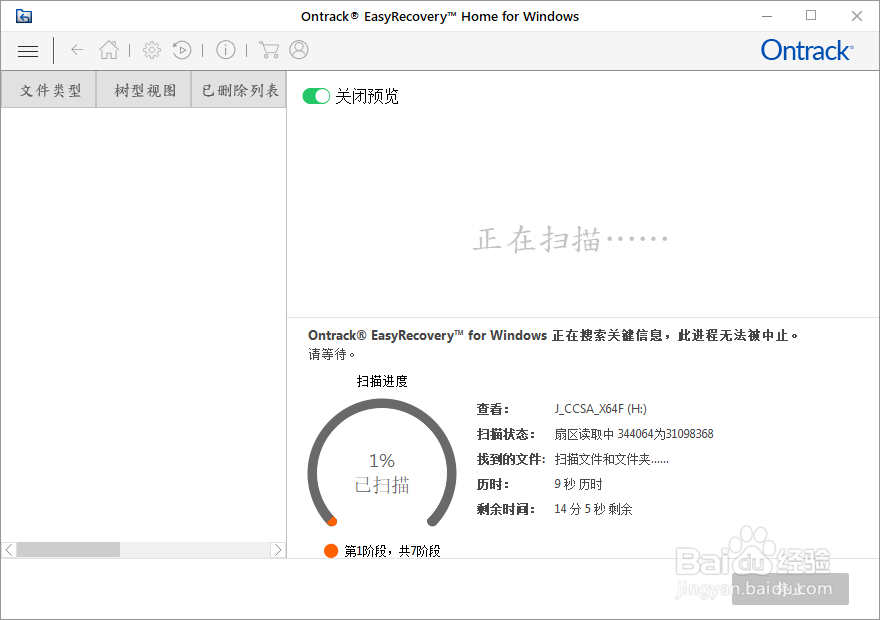880x620 pixels.
Task: Click the resume recovery icon
Action: pos(182,50)
